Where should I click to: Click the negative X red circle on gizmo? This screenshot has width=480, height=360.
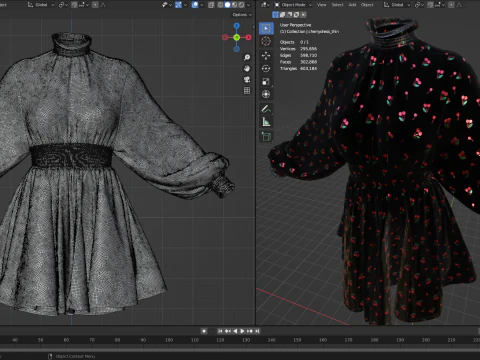point(225,37)
